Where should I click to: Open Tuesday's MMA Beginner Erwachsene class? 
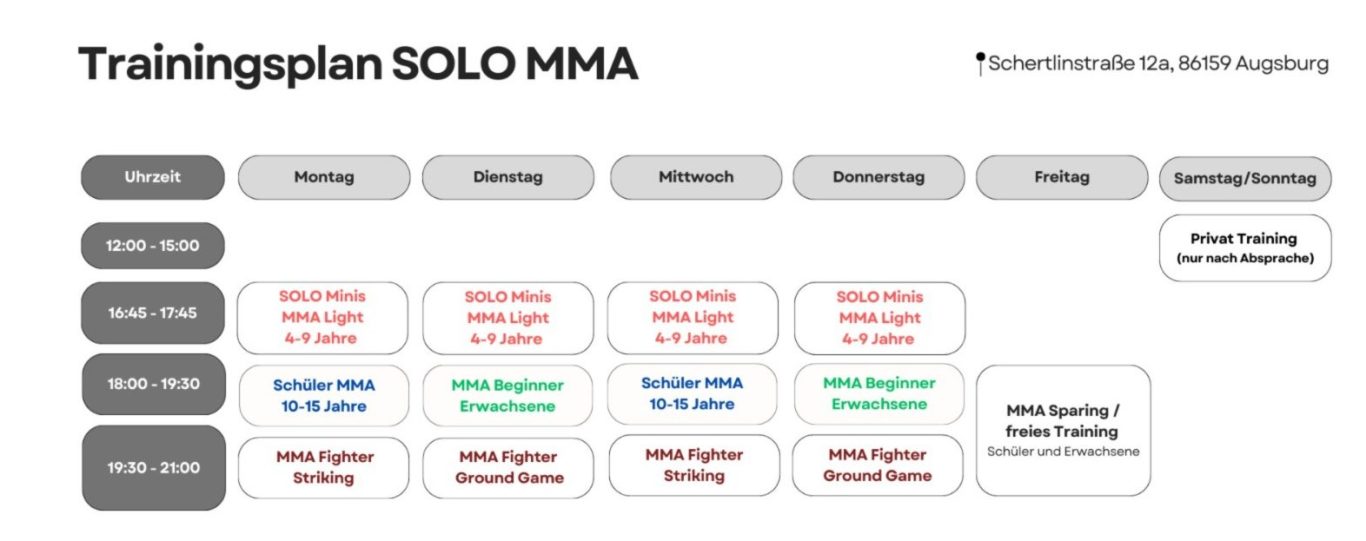click(x=508, y=396)
